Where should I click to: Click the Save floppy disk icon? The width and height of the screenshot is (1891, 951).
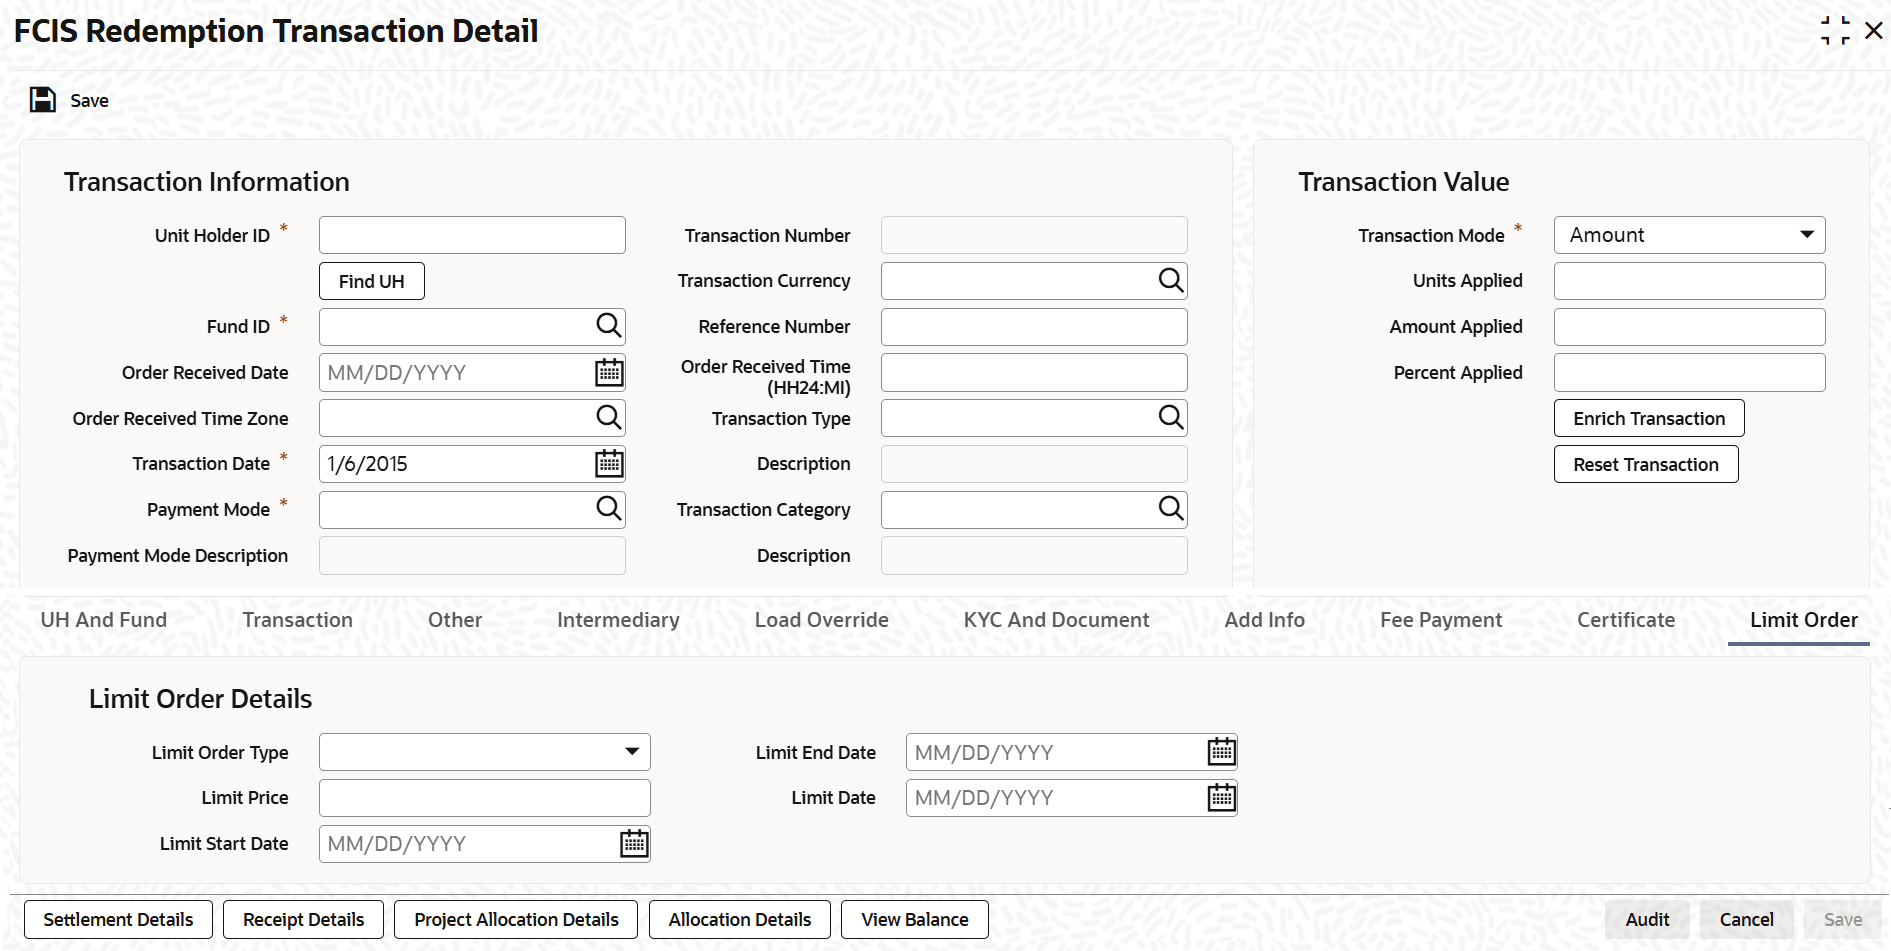[43, 100]
